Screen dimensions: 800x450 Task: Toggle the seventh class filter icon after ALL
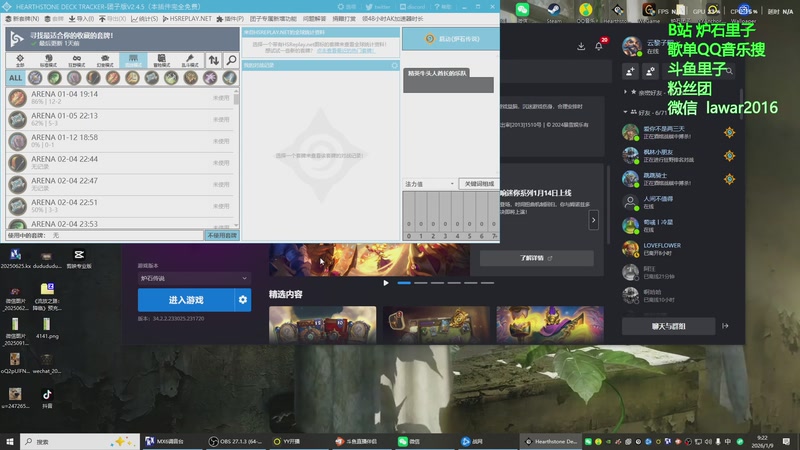pyautogui.click(x=152, y=78)
